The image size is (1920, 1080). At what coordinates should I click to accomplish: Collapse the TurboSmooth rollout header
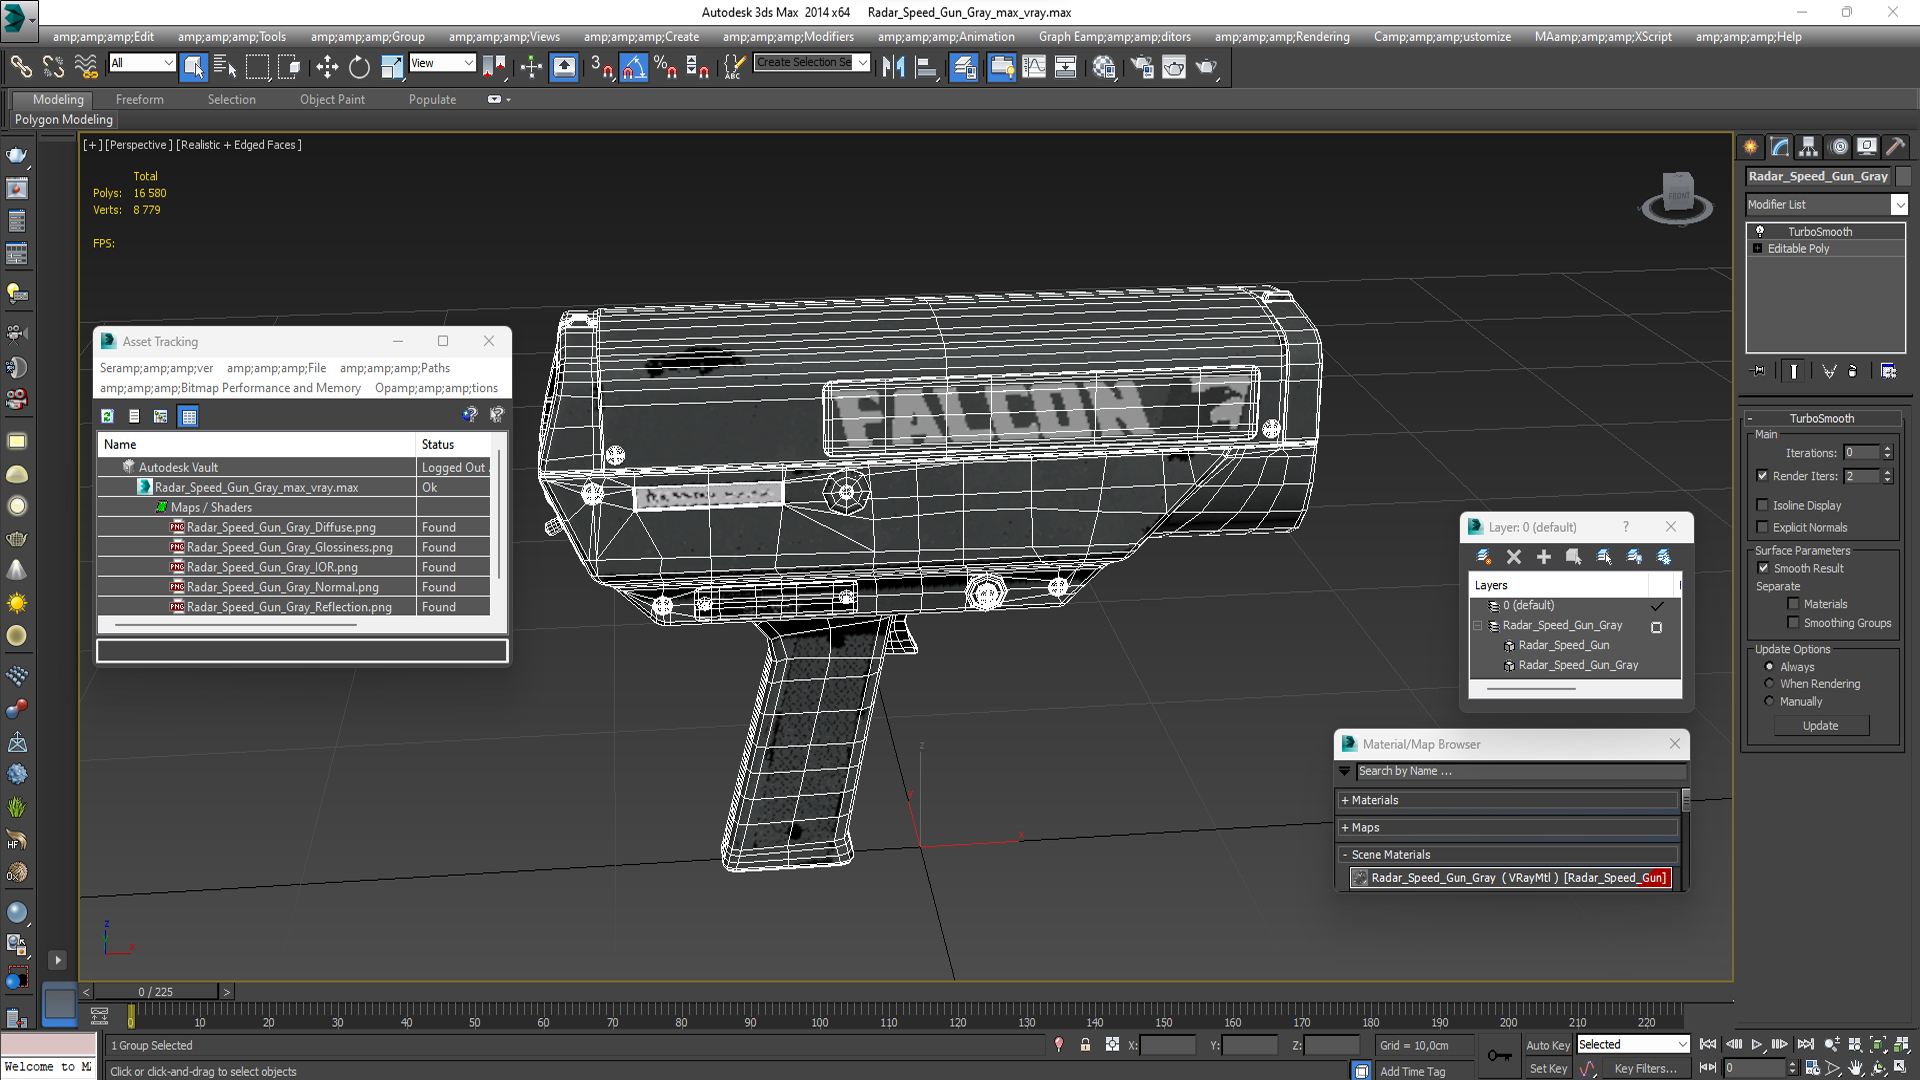pos(1821,418)
